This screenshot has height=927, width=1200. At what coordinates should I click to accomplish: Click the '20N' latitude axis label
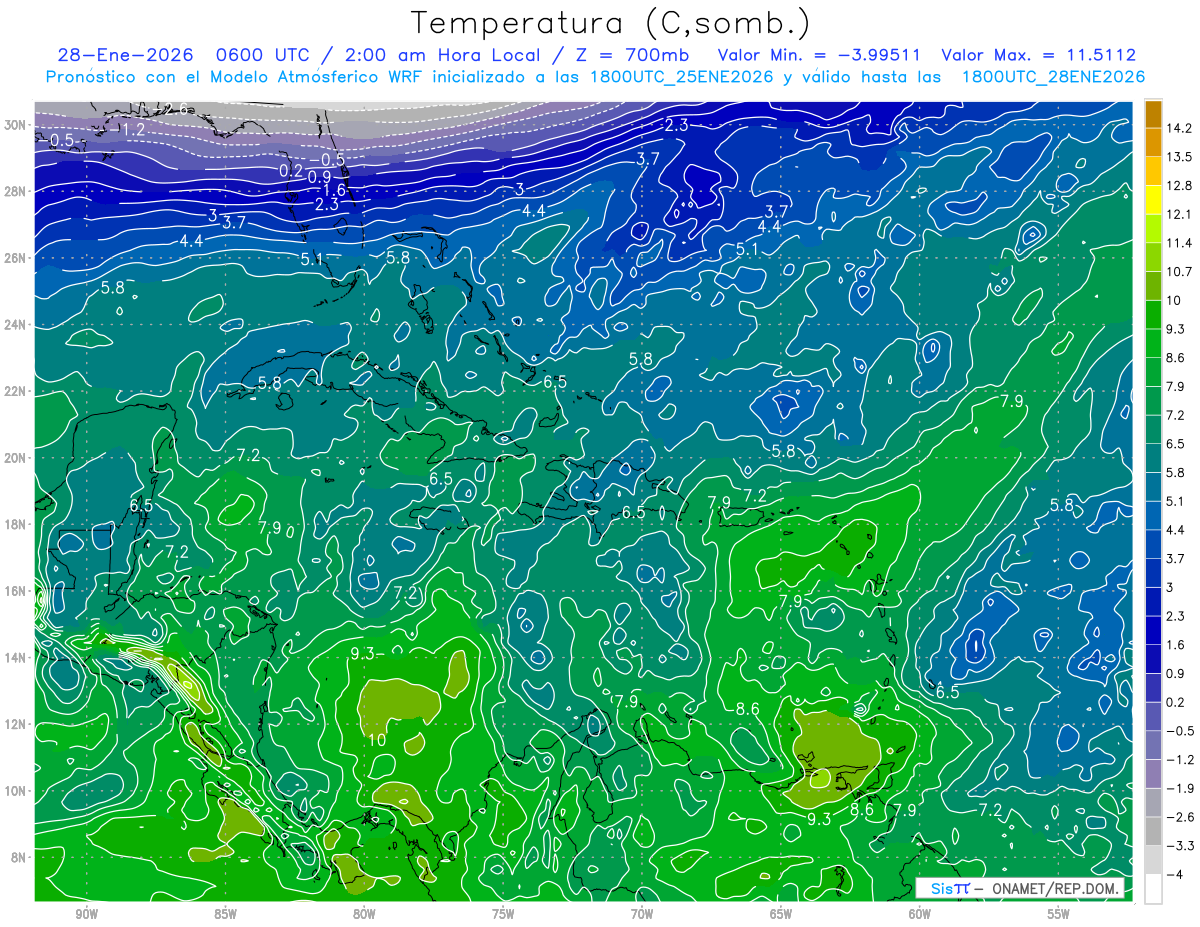coord(17,458)
